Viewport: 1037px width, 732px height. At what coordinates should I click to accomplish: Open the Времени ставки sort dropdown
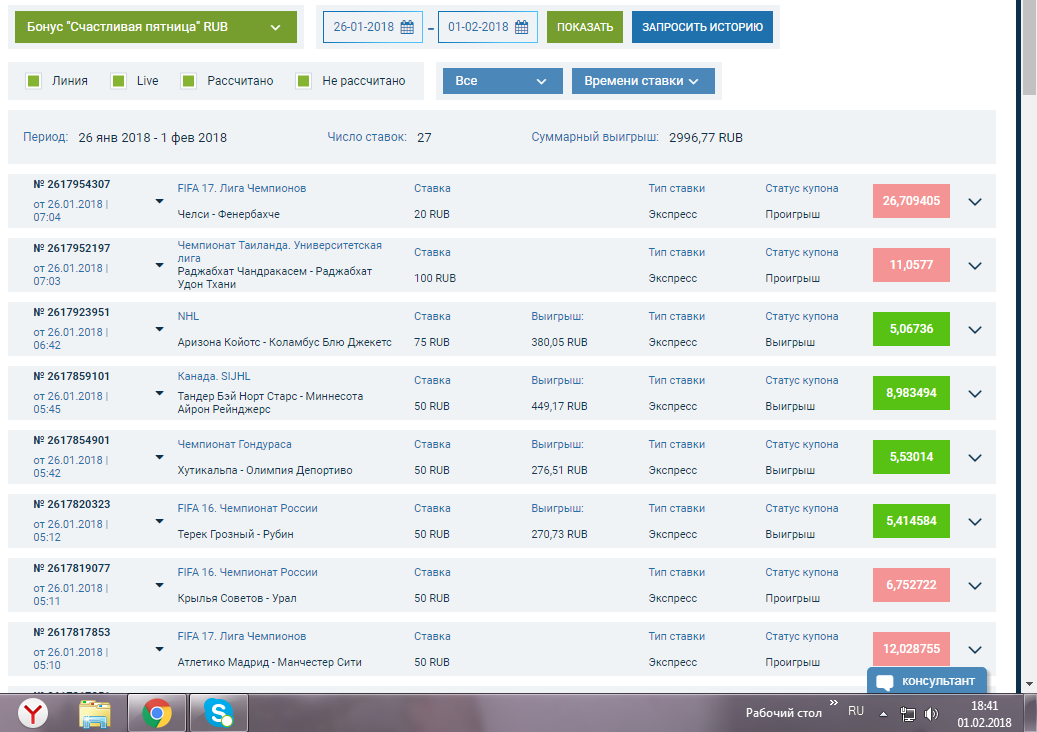tap(642, 81)
